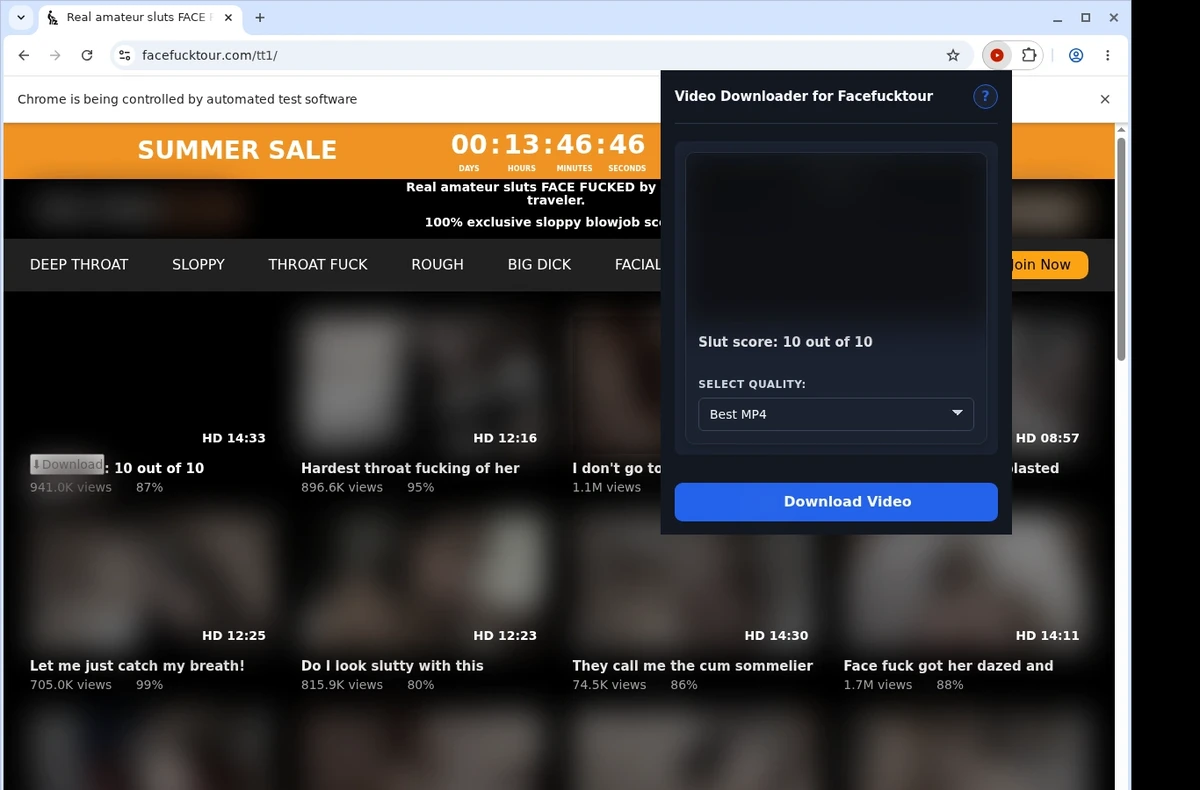Select the FACIAL category menu item
Screen dimensions: 1200x790
tap(637, 264)
